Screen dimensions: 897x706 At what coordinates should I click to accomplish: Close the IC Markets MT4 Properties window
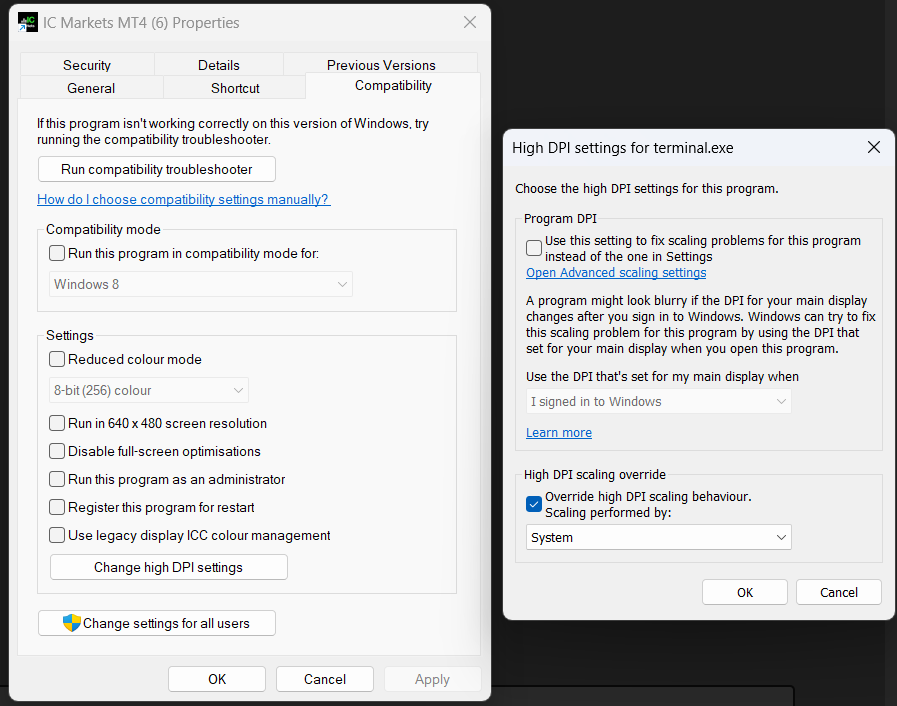tap(470, 22)
